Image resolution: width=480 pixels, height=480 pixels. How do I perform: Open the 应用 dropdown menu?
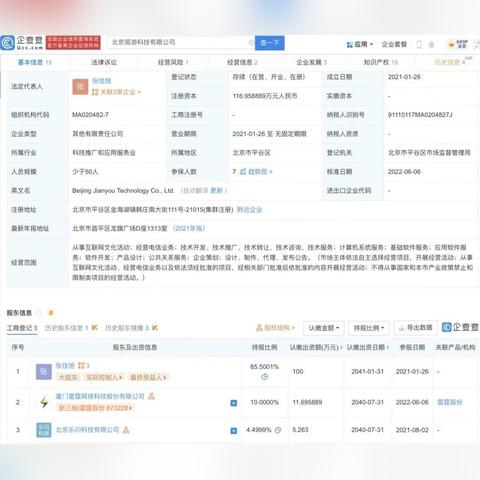click(x=360, y=44)
